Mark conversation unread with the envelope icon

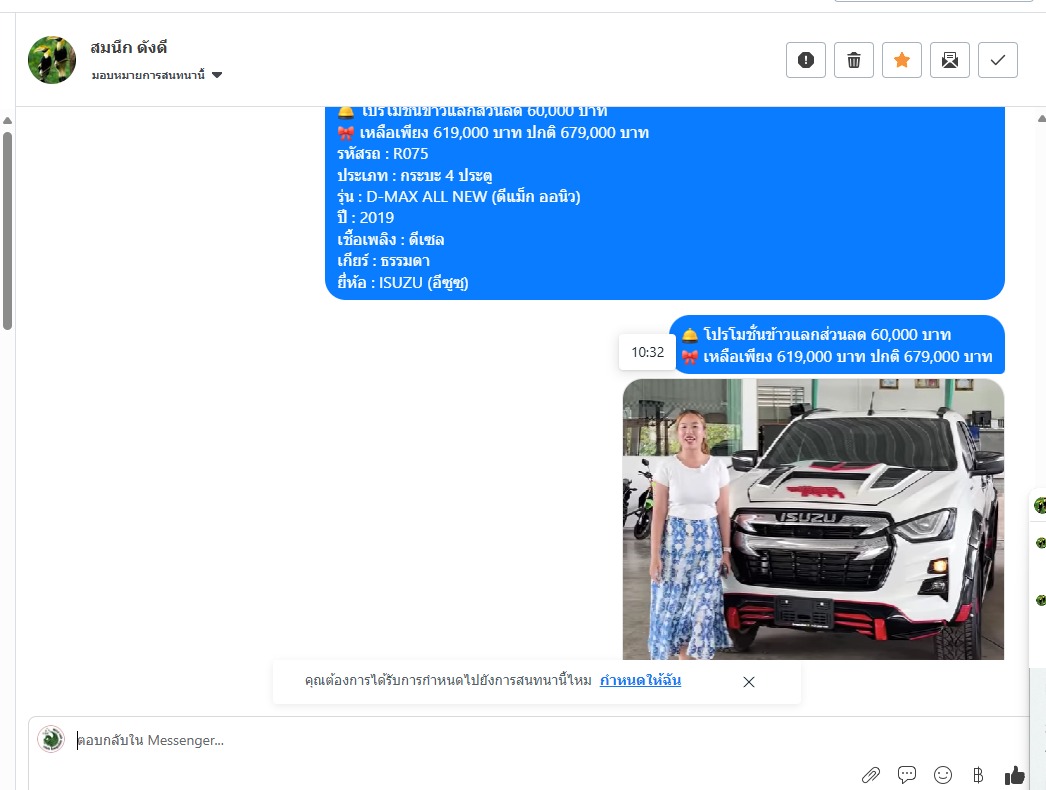click(x=950, y=60)
